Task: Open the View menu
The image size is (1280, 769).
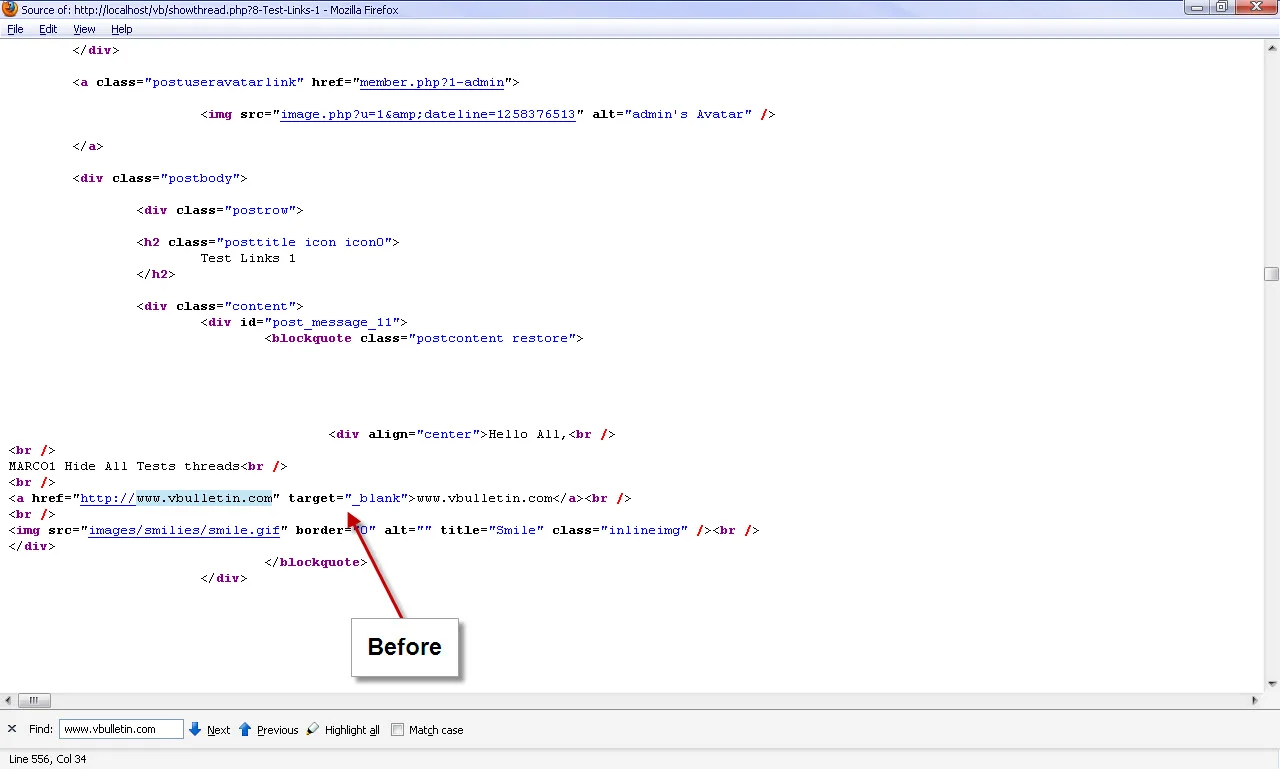Action: [84, 30]
